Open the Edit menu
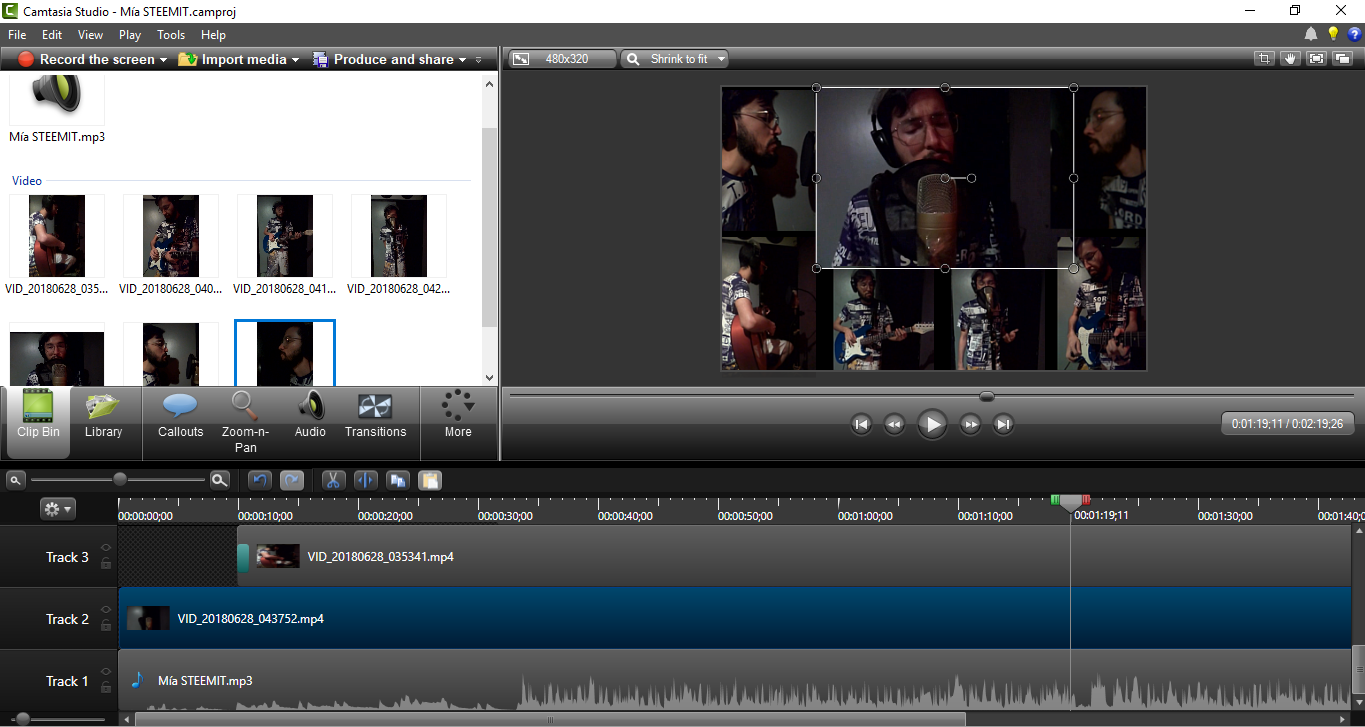Image resolution: width=1365 pixels, height=727 pixels. click(x=52, y=35)
